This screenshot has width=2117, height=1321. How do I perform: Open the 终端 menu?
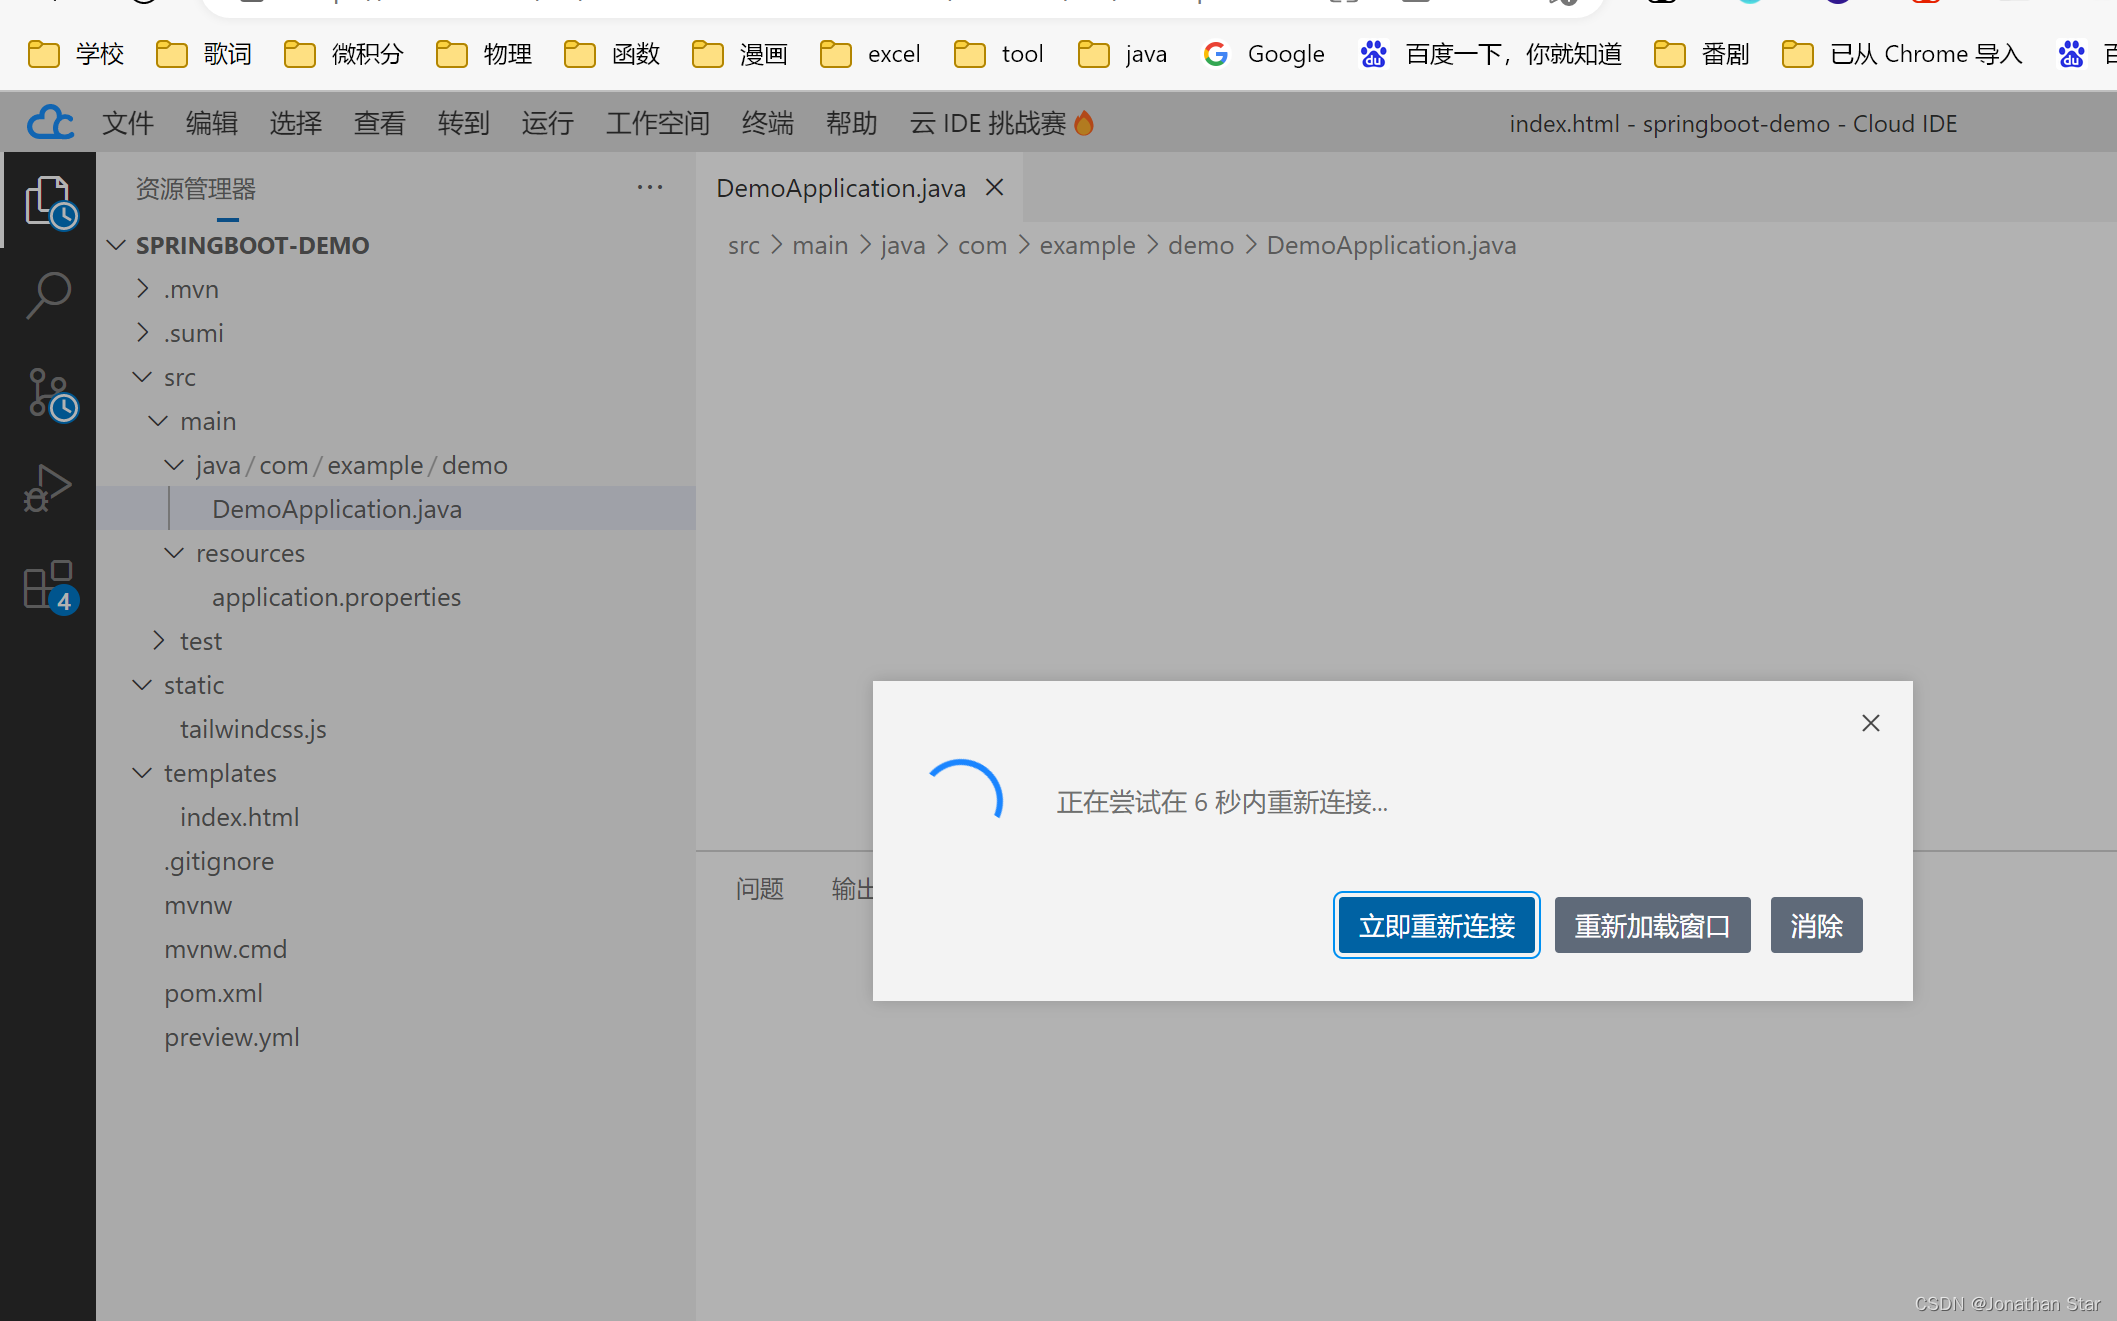[x=767, y=122]
